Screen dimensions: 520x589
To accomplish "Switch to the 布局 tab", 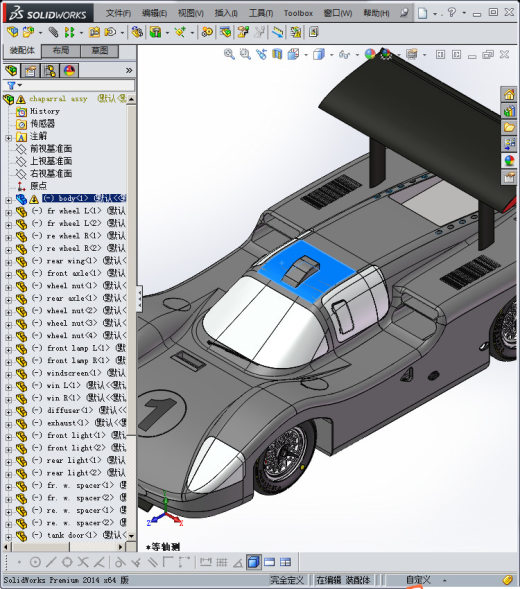I will pos(60,51).
